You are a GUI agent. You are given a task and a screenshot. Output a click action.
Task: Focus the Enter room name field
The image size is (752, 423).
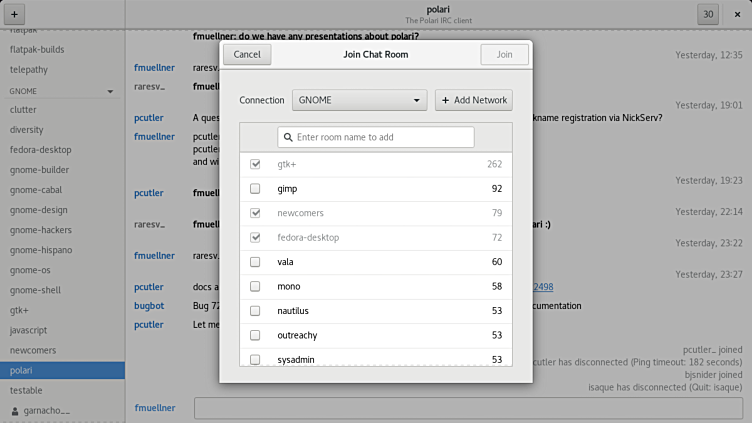point(376,137)
